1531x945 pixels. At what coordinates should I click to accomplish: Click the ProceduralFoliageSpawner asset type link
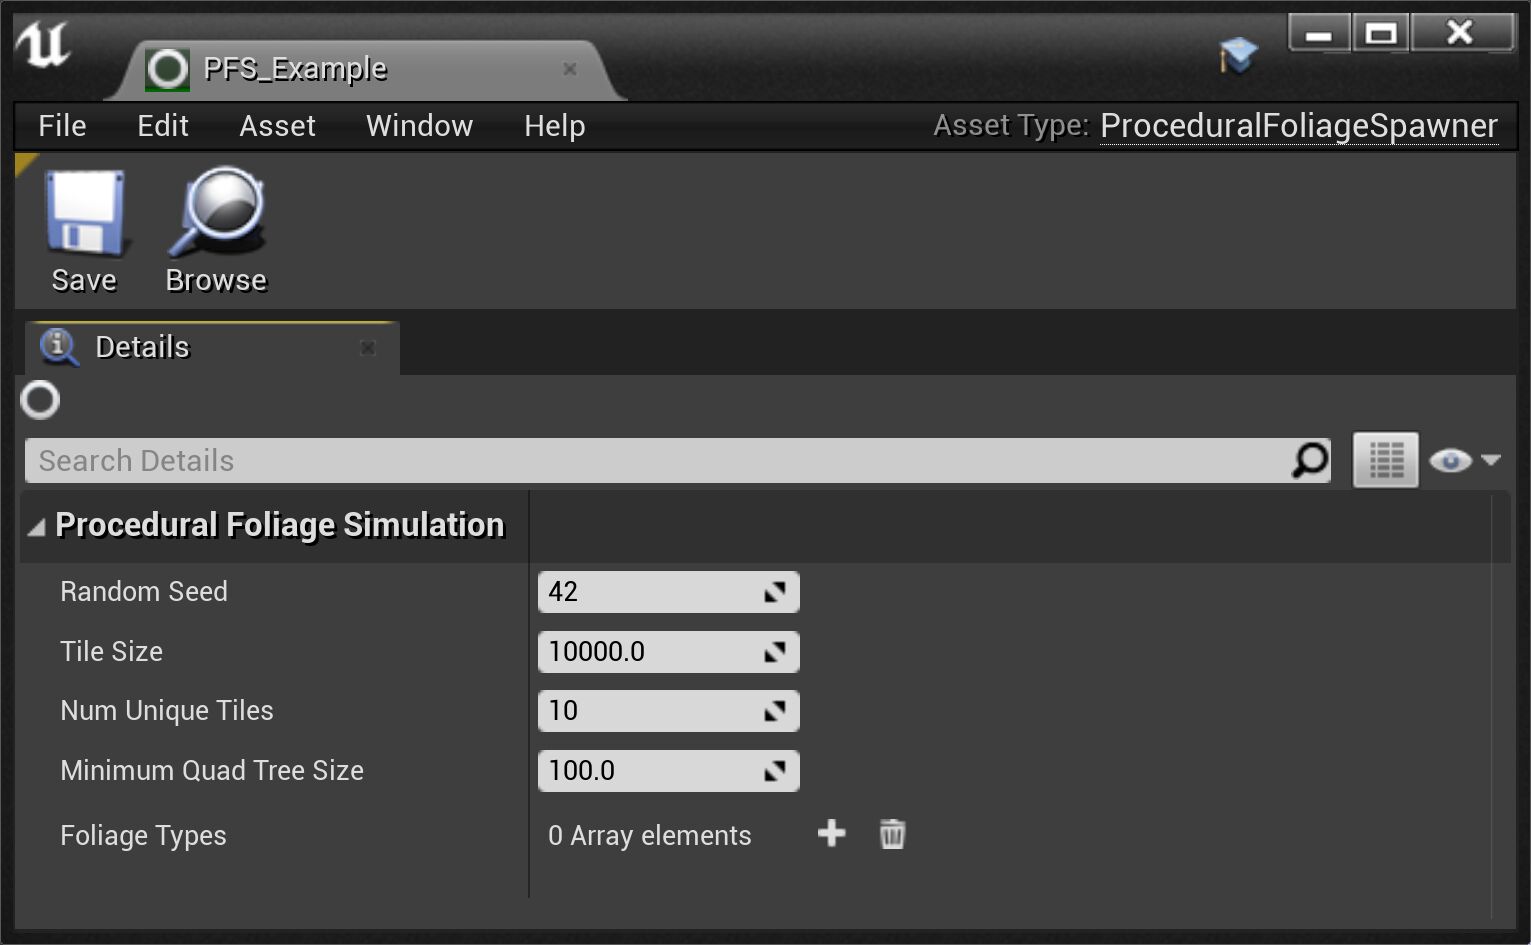(1298, 126)
